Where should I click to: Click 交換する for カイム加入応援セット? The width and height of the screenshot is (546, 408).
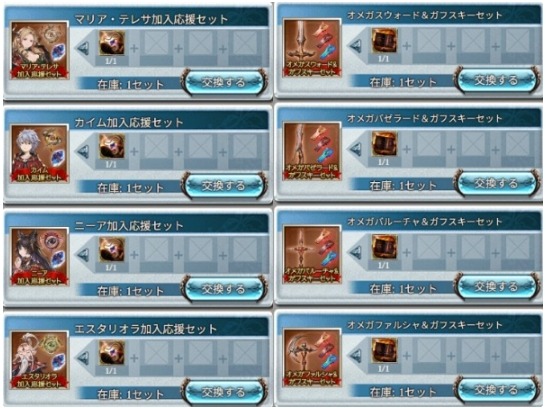(x=224, y=186)
